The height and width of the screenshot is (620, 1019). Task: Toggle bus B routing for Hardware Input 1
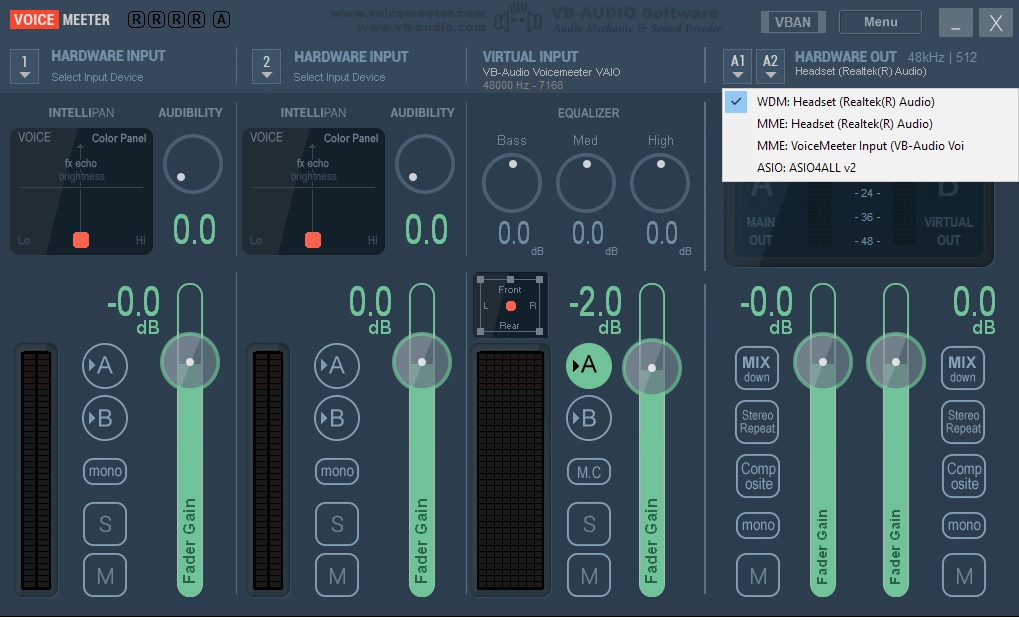pos(105,418)
